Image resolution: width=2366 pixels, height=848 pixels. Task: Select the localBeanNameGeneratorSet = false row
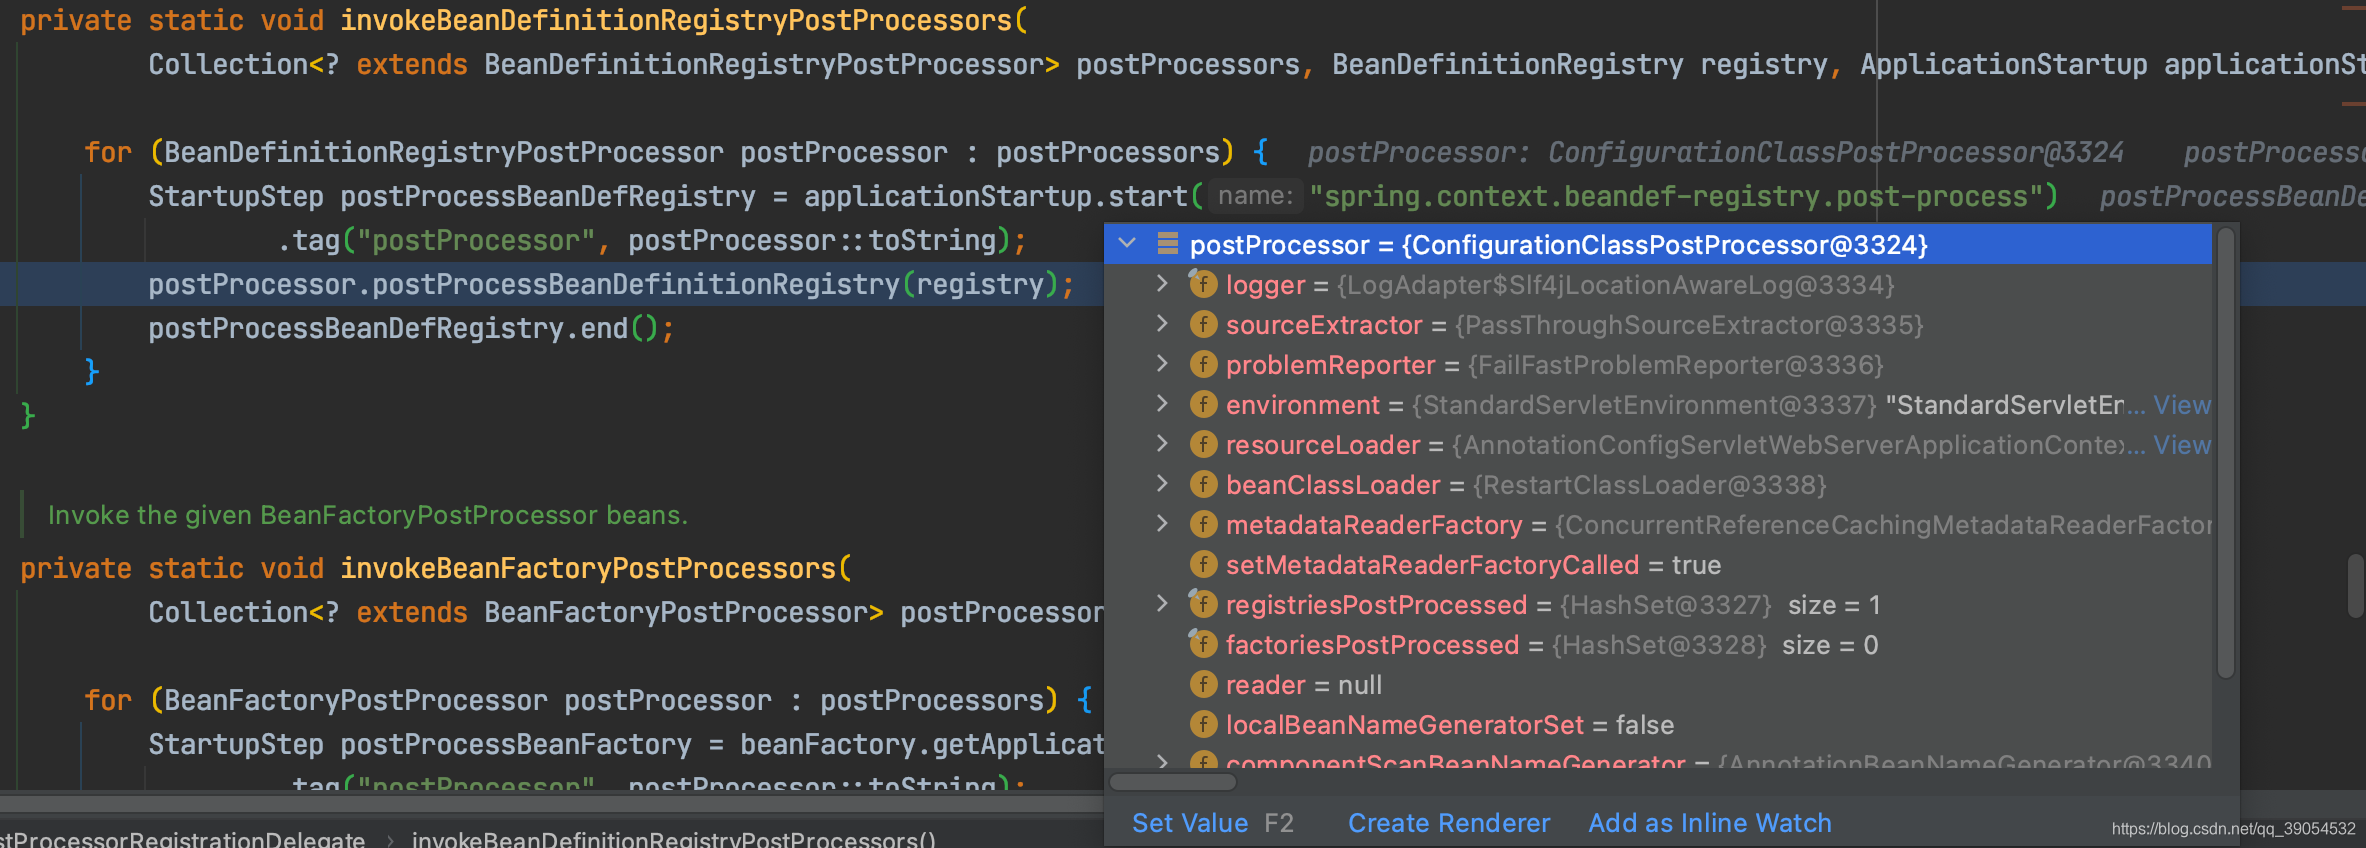click(x=1658, y=724)
